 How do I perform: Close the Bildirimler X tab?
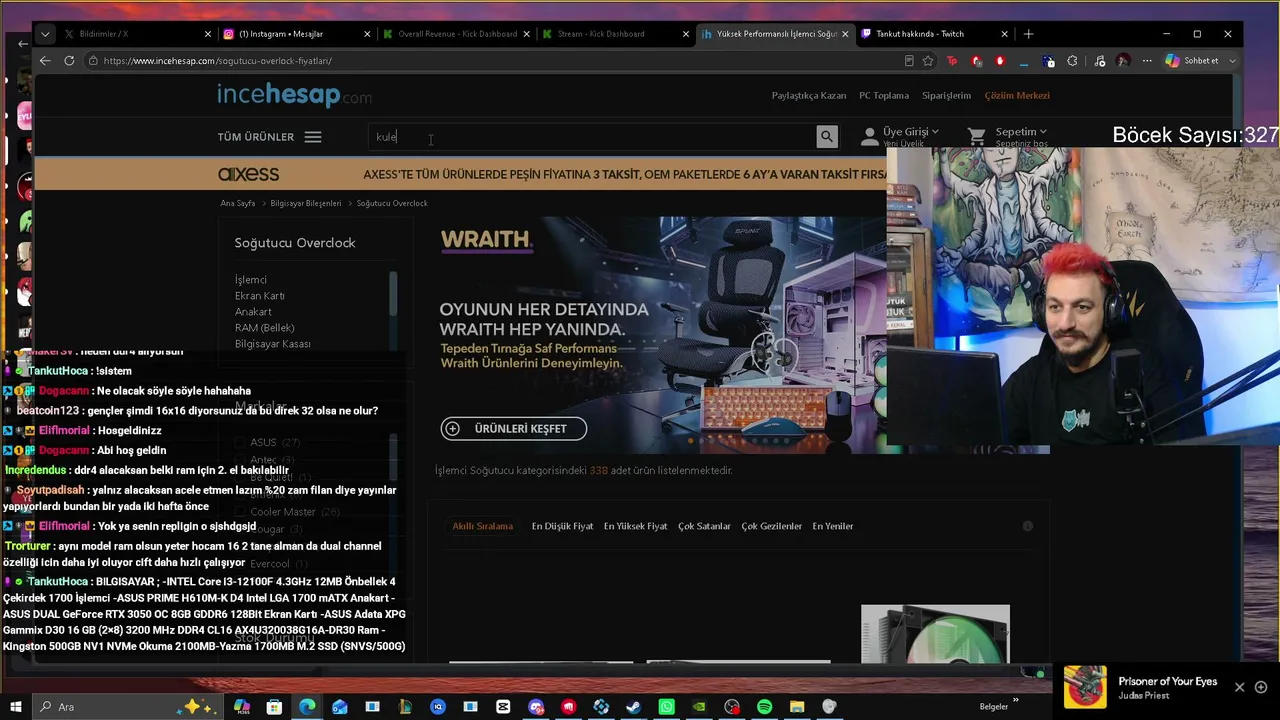point(208,34)
